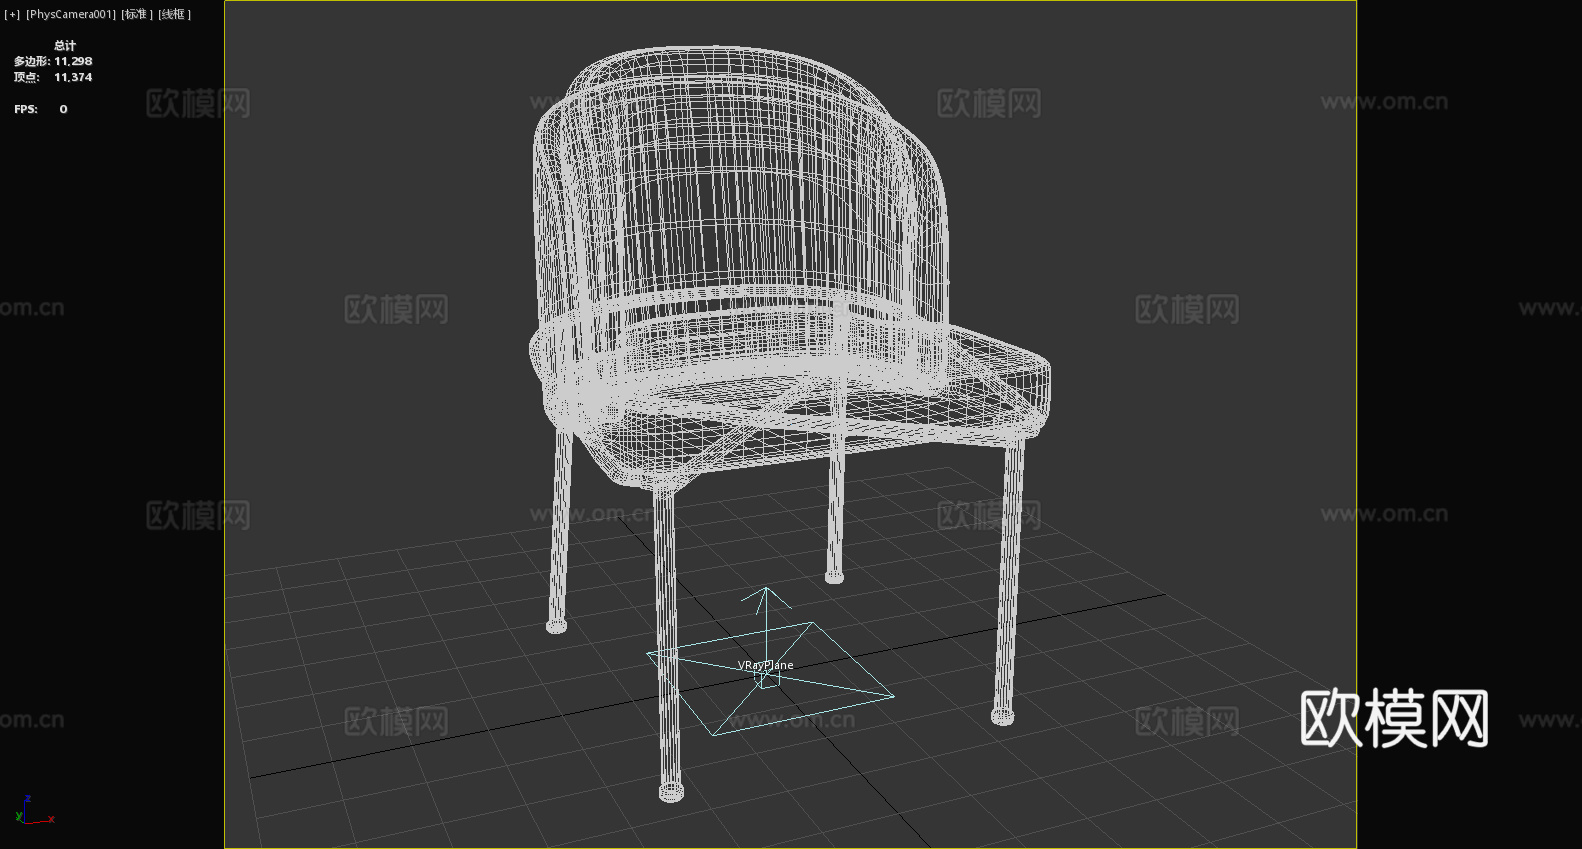
Task: Open the 线框 display mode menu
Action: 174,14
